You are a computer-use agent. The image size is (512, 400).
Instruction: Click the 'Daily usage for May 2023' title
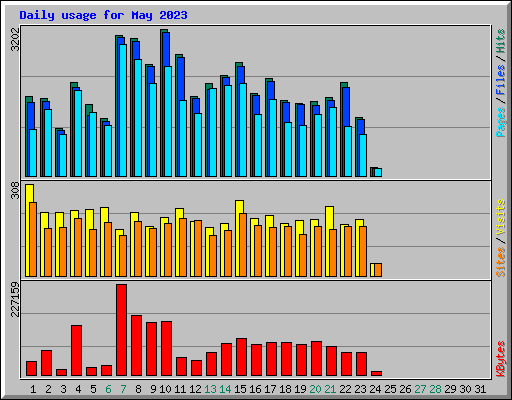coord(103,15)
